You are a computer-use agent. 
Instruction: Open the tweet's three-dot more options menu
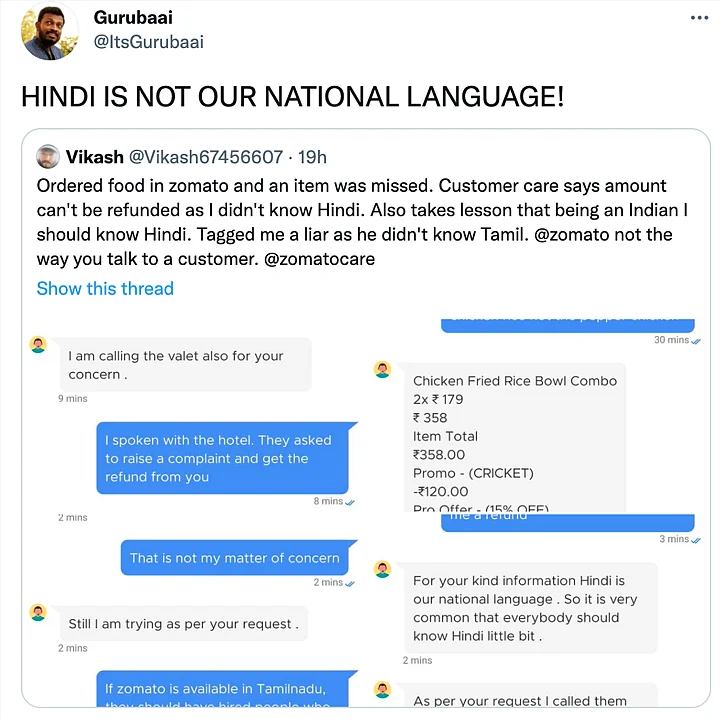[696, 19]
